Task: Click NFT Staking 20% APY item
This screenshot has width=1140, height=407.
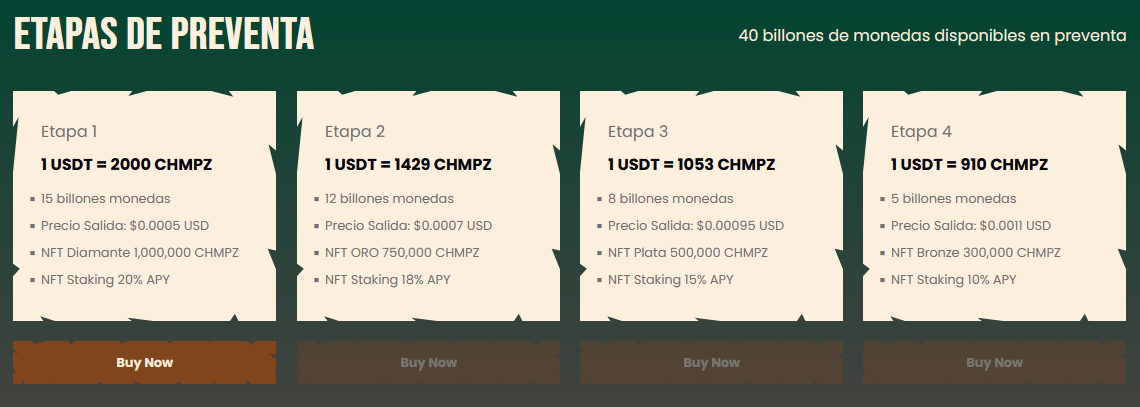Action: coord(105,280)
